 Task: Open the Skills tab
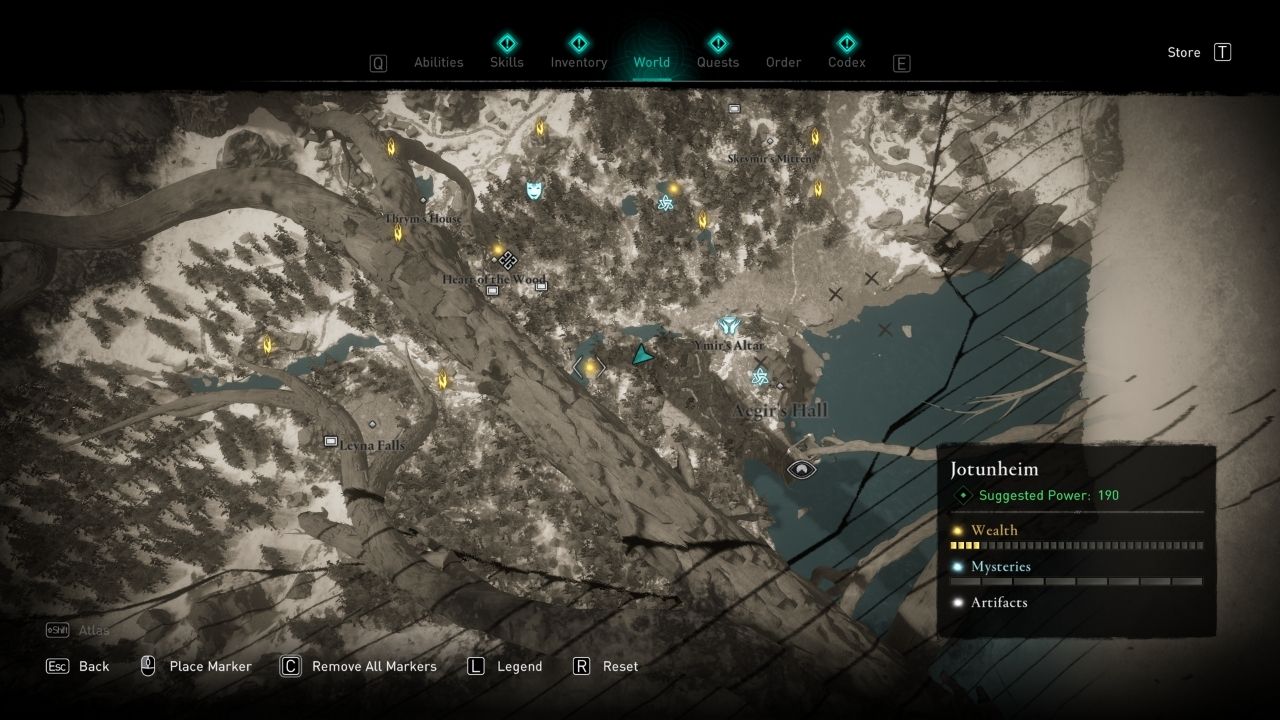[x=506, y=62]
